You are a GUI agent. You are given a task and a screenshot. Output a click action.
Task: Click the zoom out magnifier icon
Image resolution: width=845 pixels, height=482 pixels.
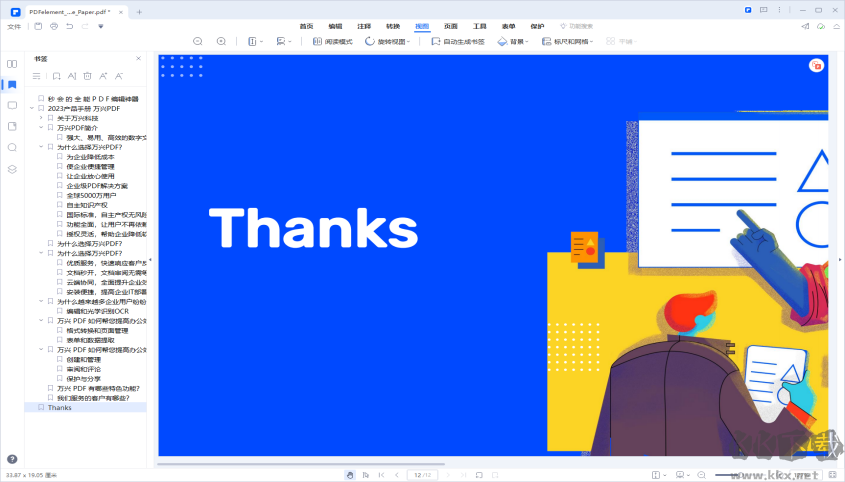[197, 42]
